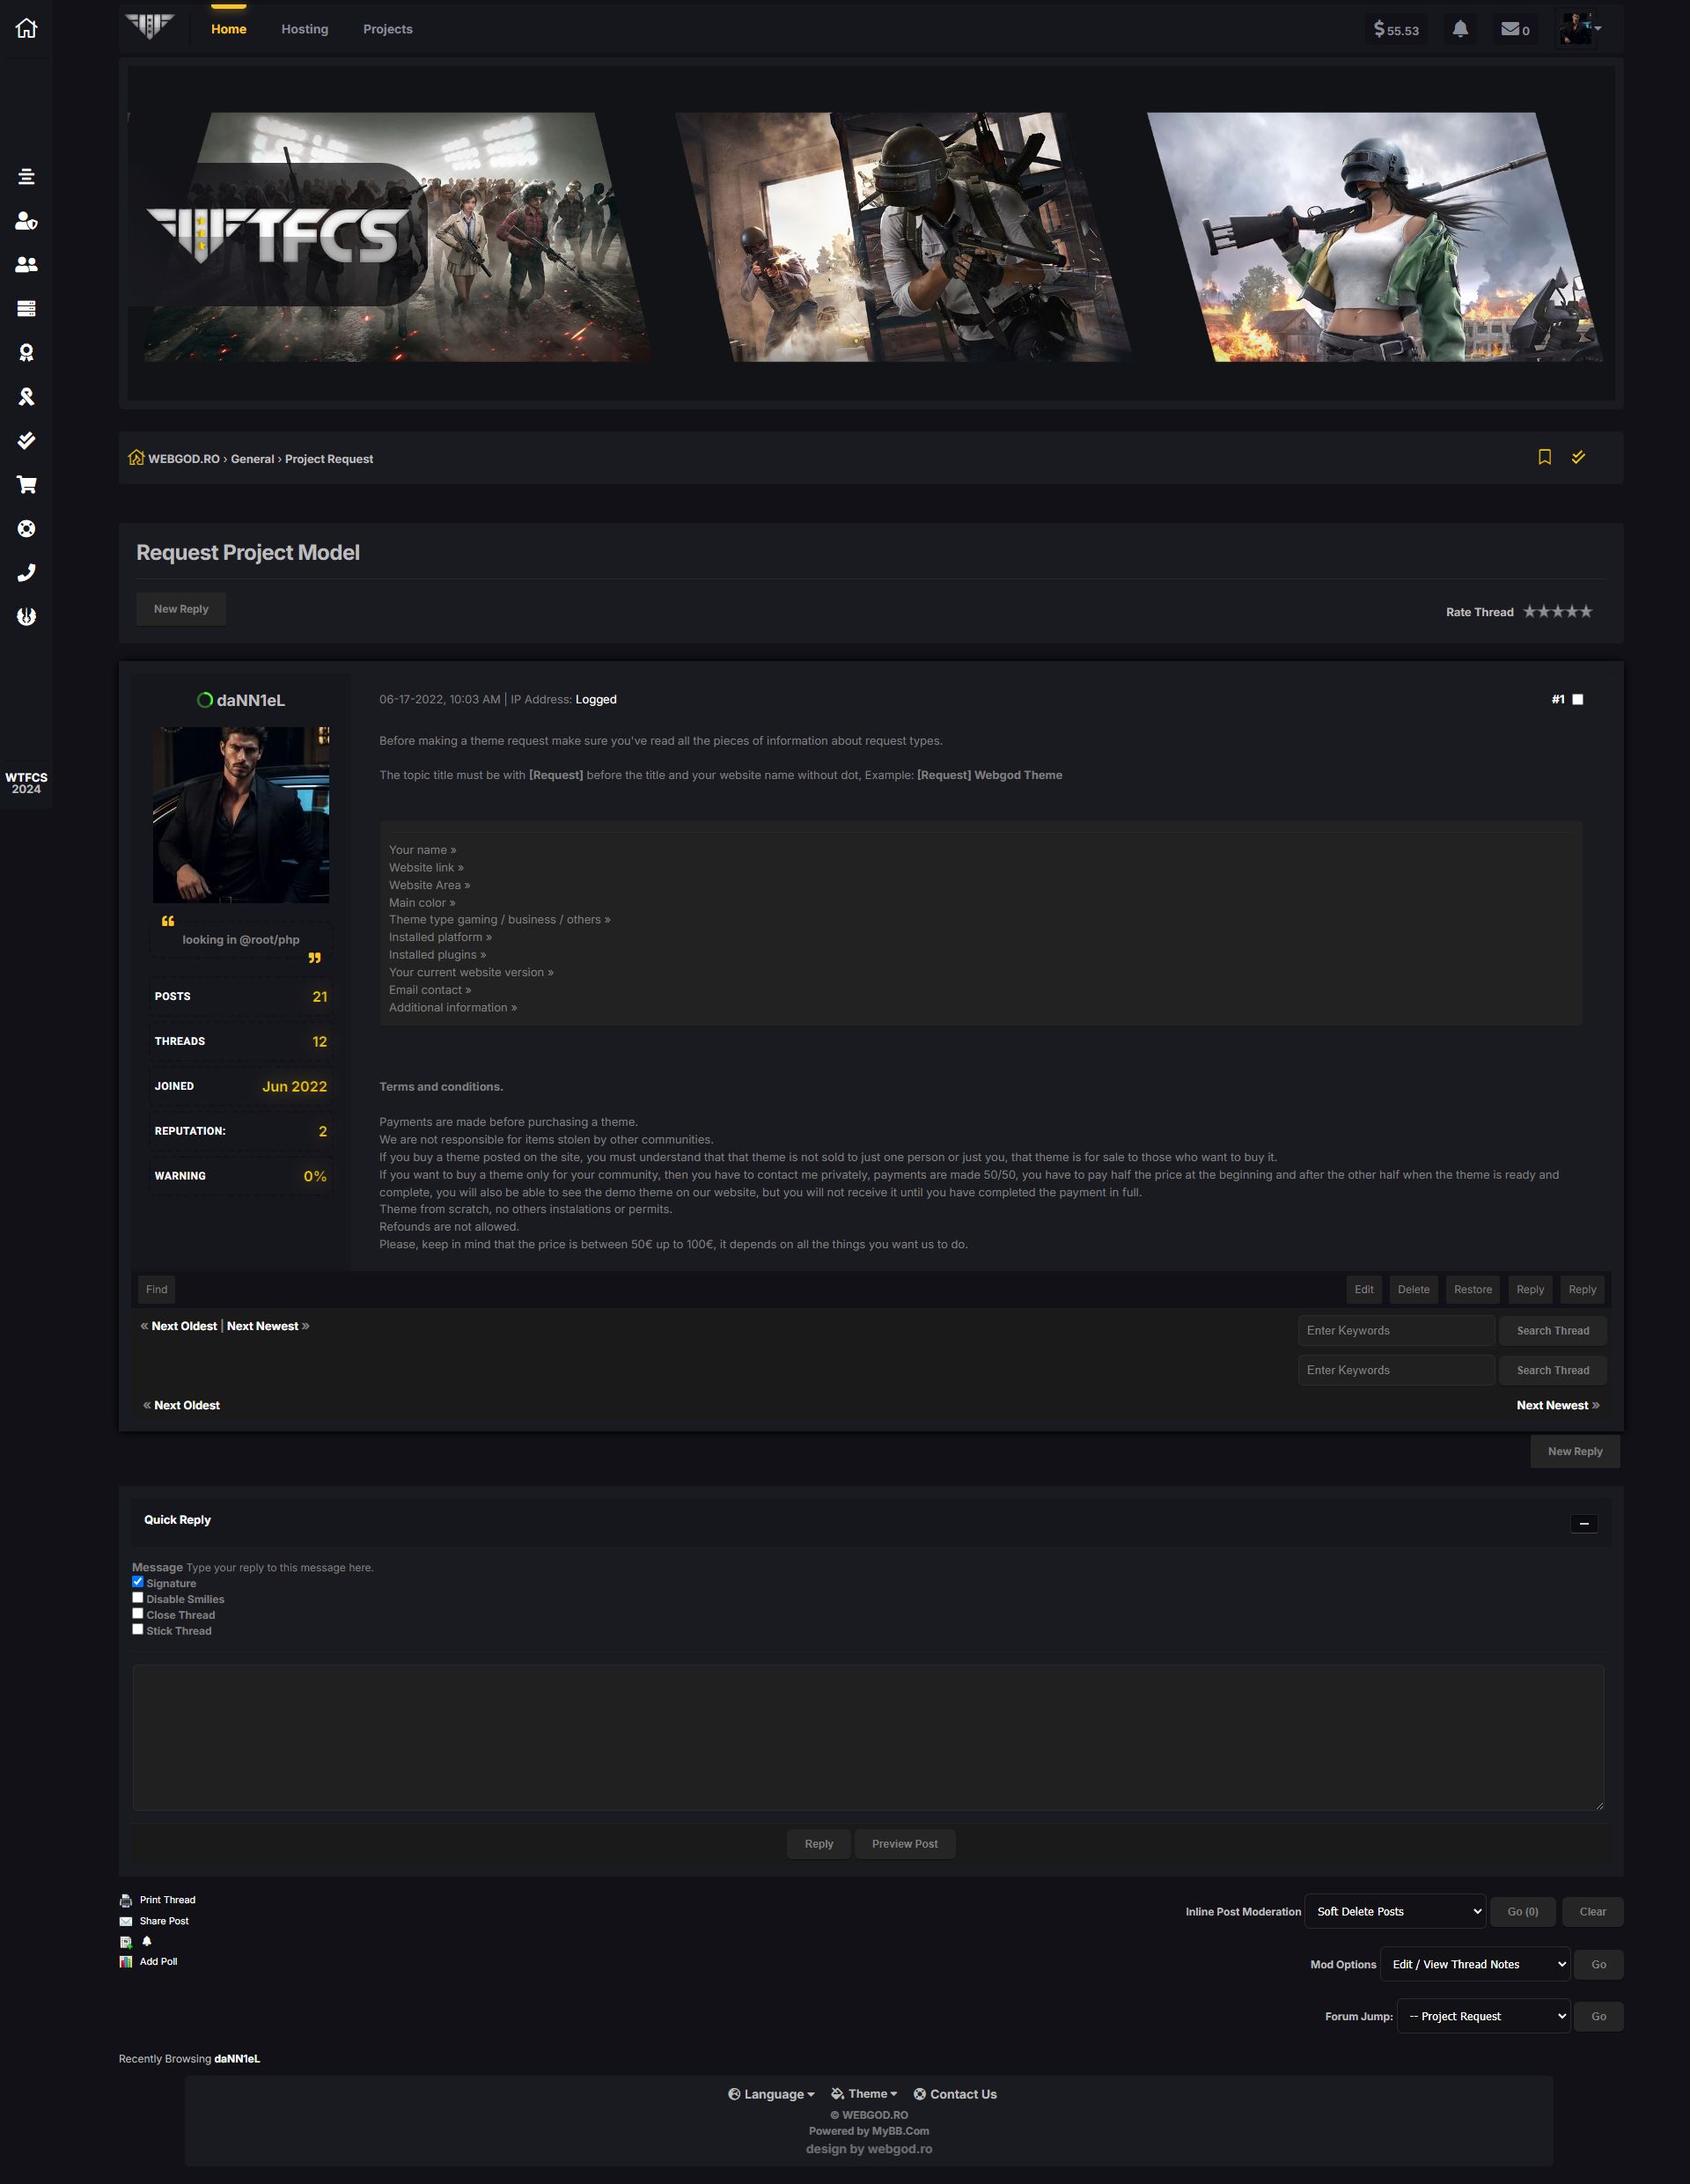The image size is (1690, 2184).
Task: Tick the post #1 selection checkbox
Action: click(x=1578, y=699)
